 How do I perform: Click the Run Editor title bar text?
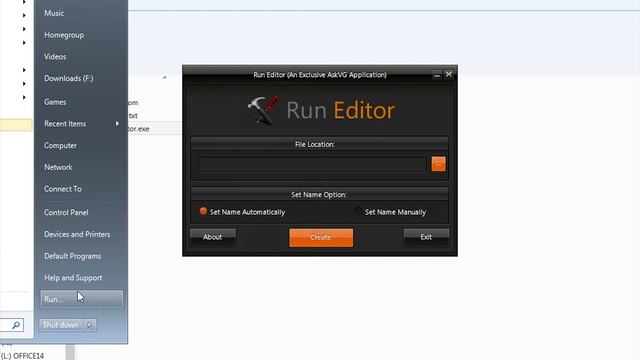[320, 75]
